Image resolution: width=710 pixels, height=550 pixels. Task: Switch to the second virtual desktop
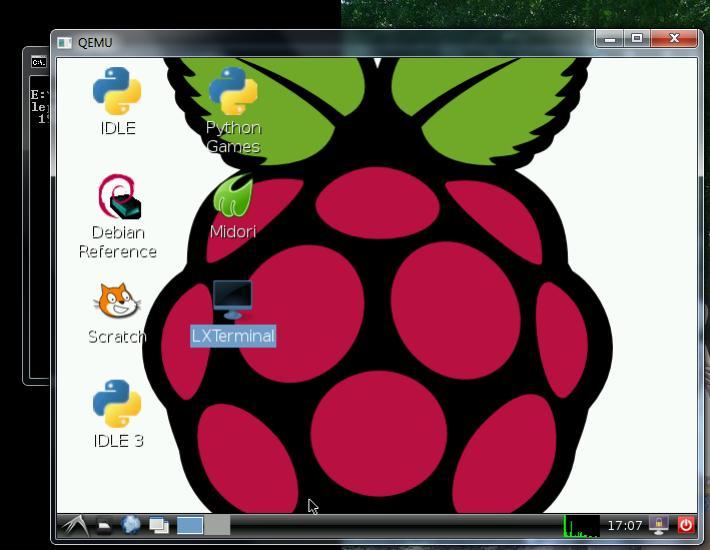pyautogui.click(x=218, y=525)
